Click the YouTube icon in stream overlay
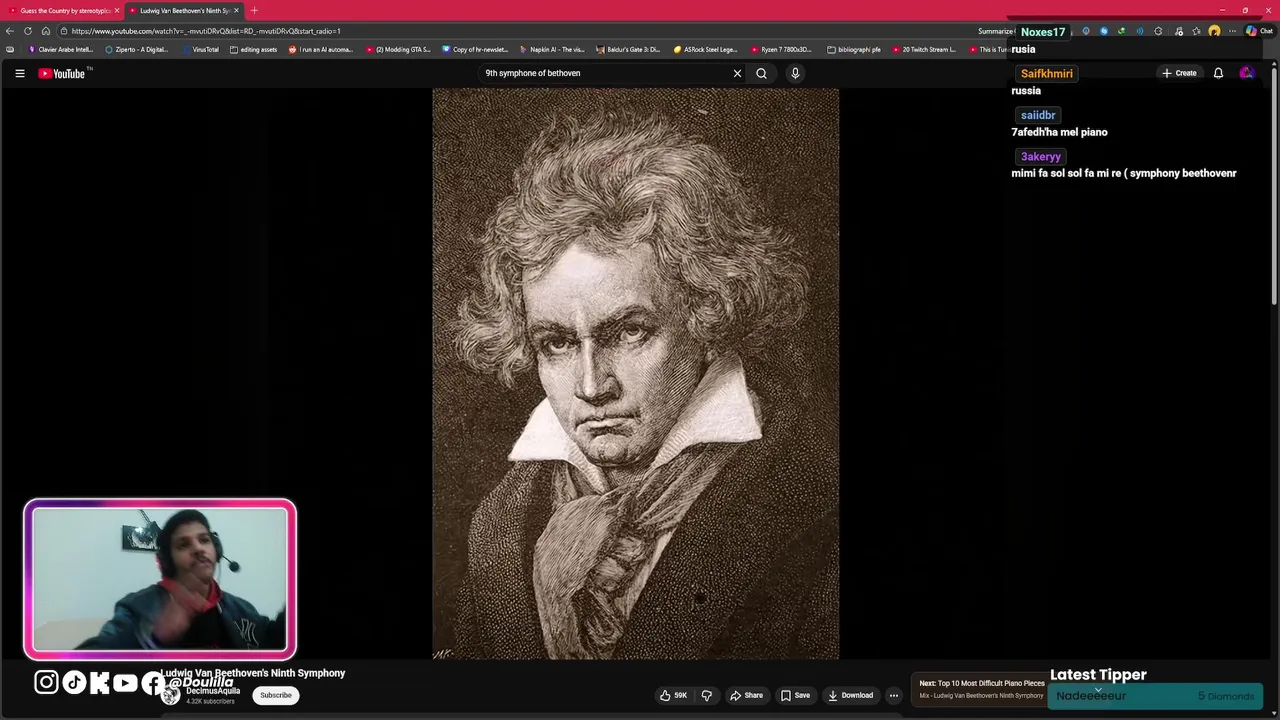The width and height of the screenshot is (1280, 720). [125, 682]
